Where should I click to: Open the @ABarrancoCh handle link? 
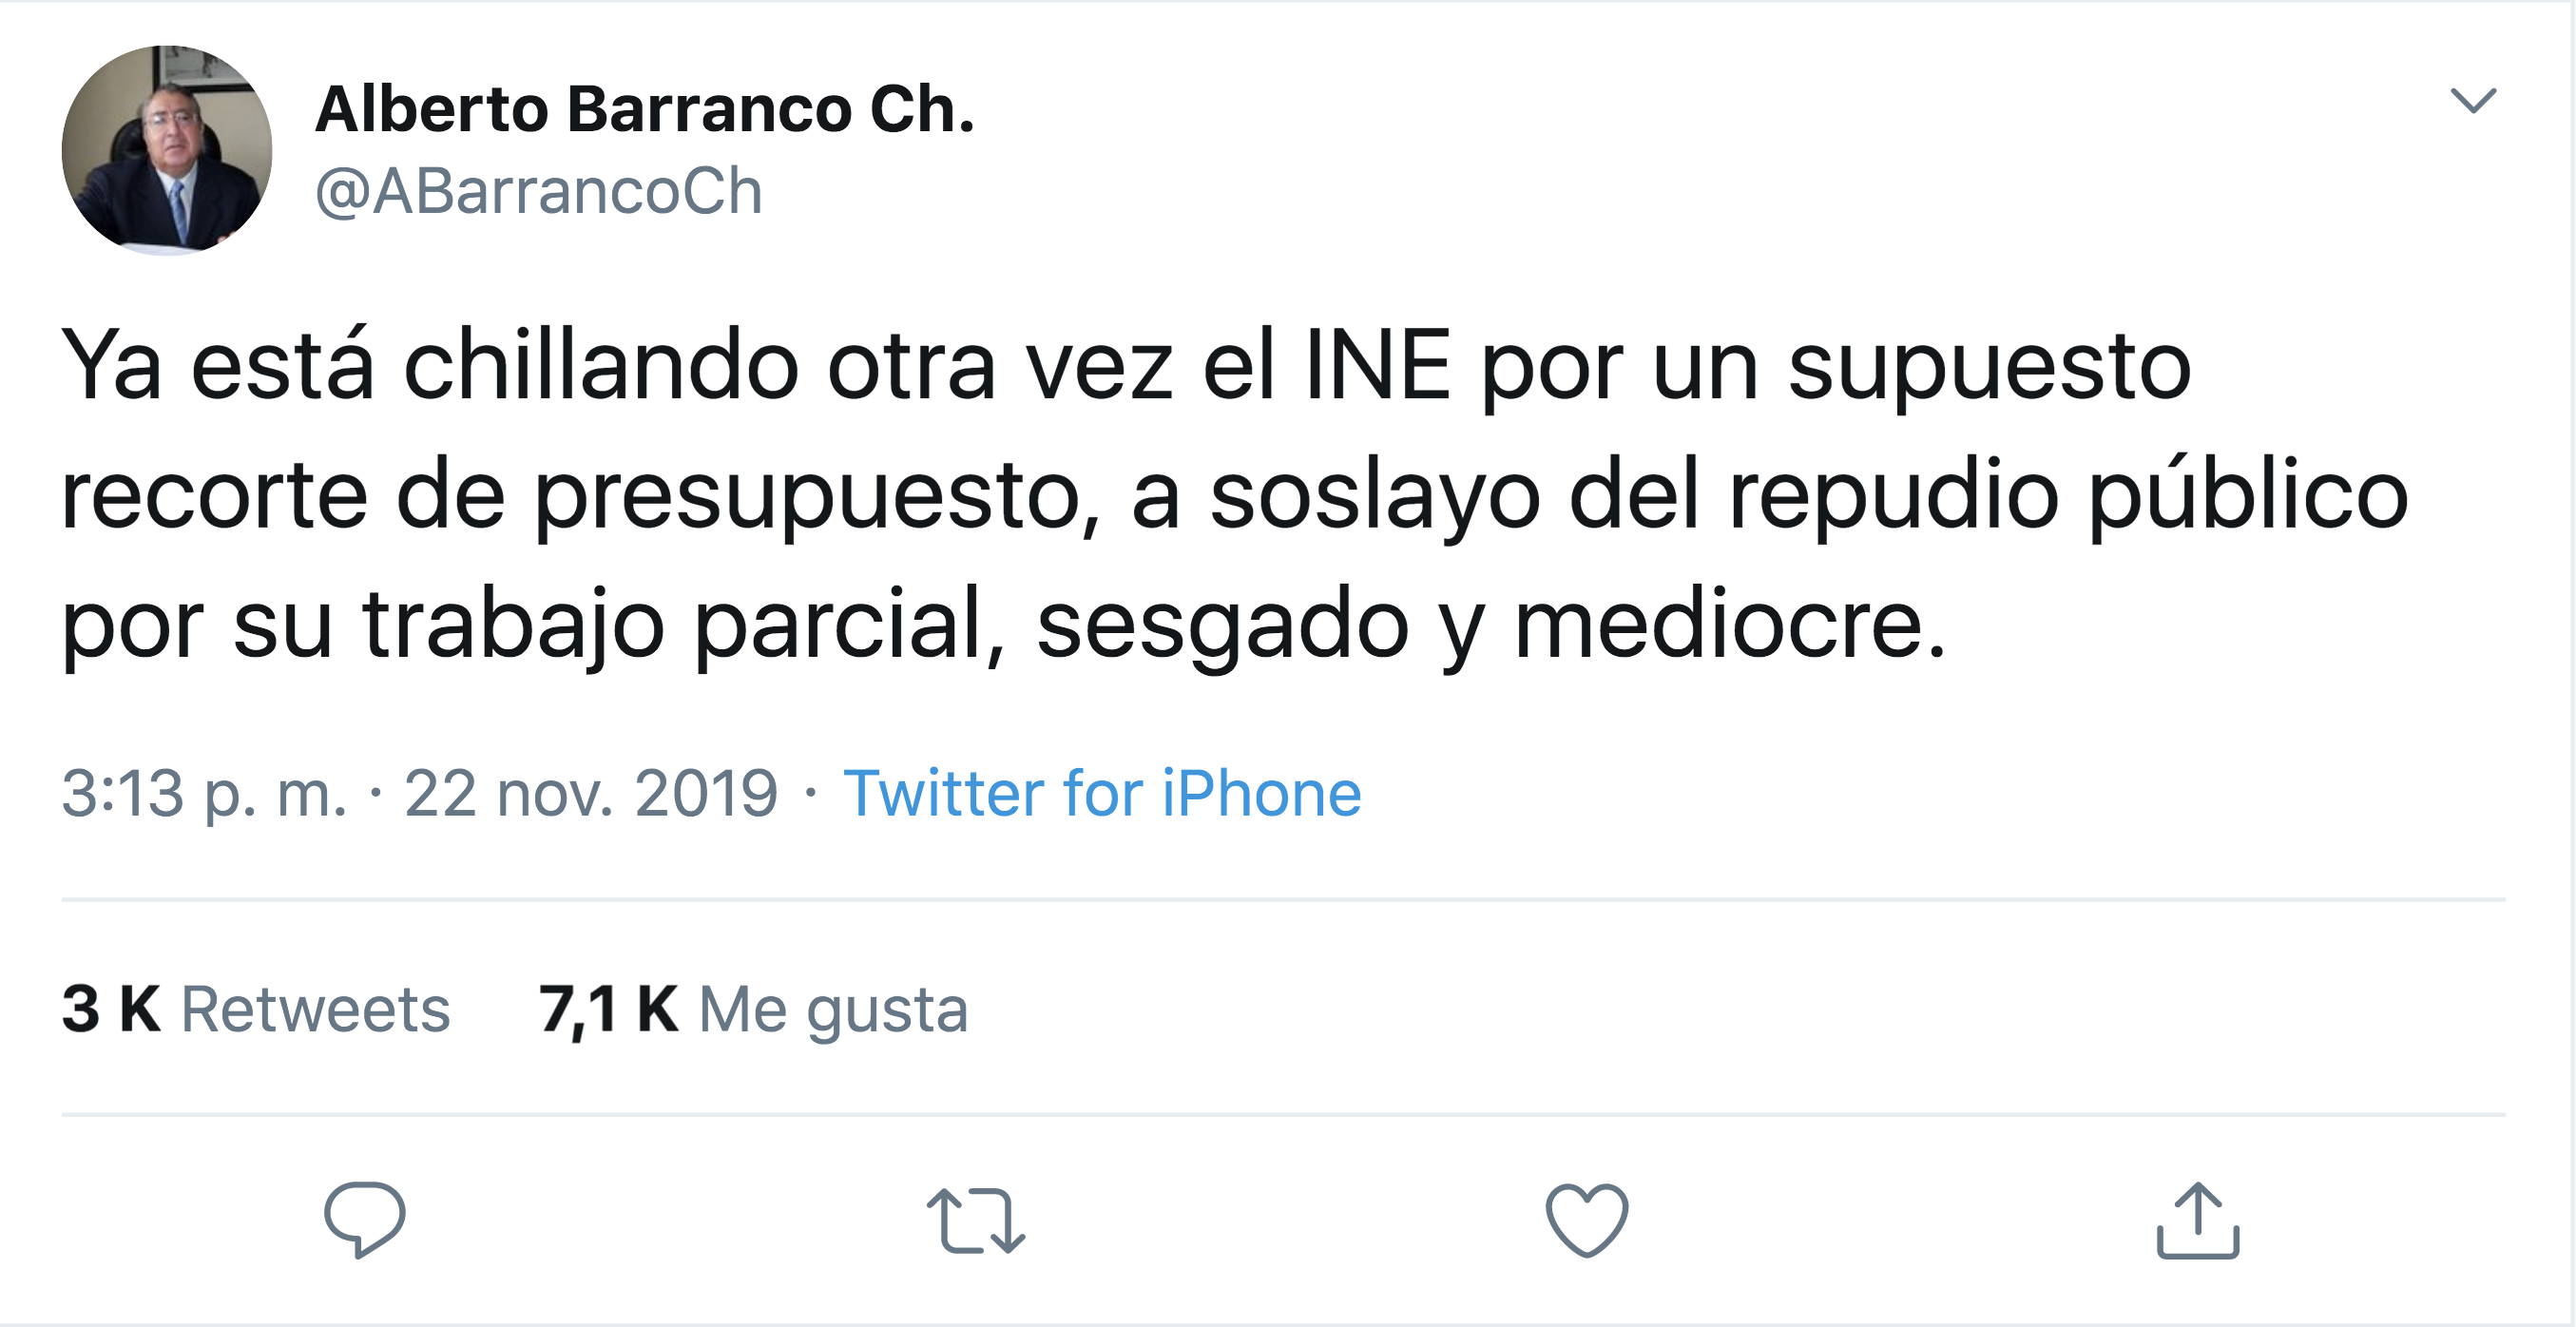coord(538,191)
